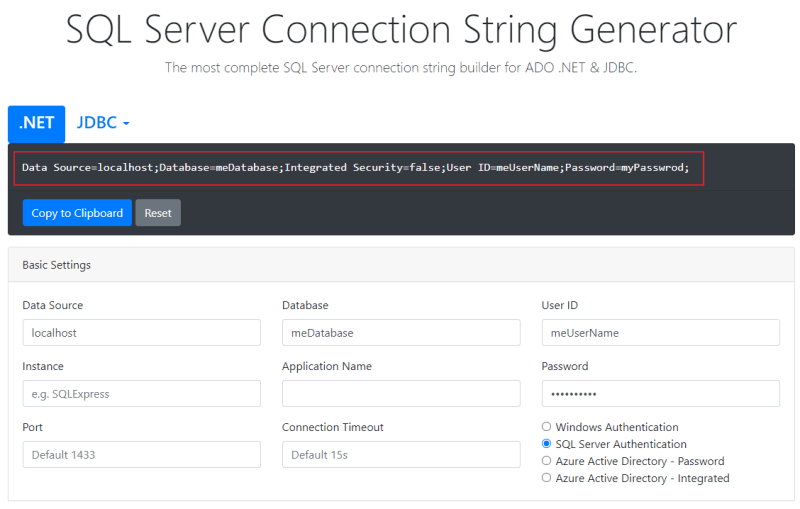Image resolution: width=800 pixels, height=509 pixels.
Task: Select the generated connection string text
Action: 355,168
